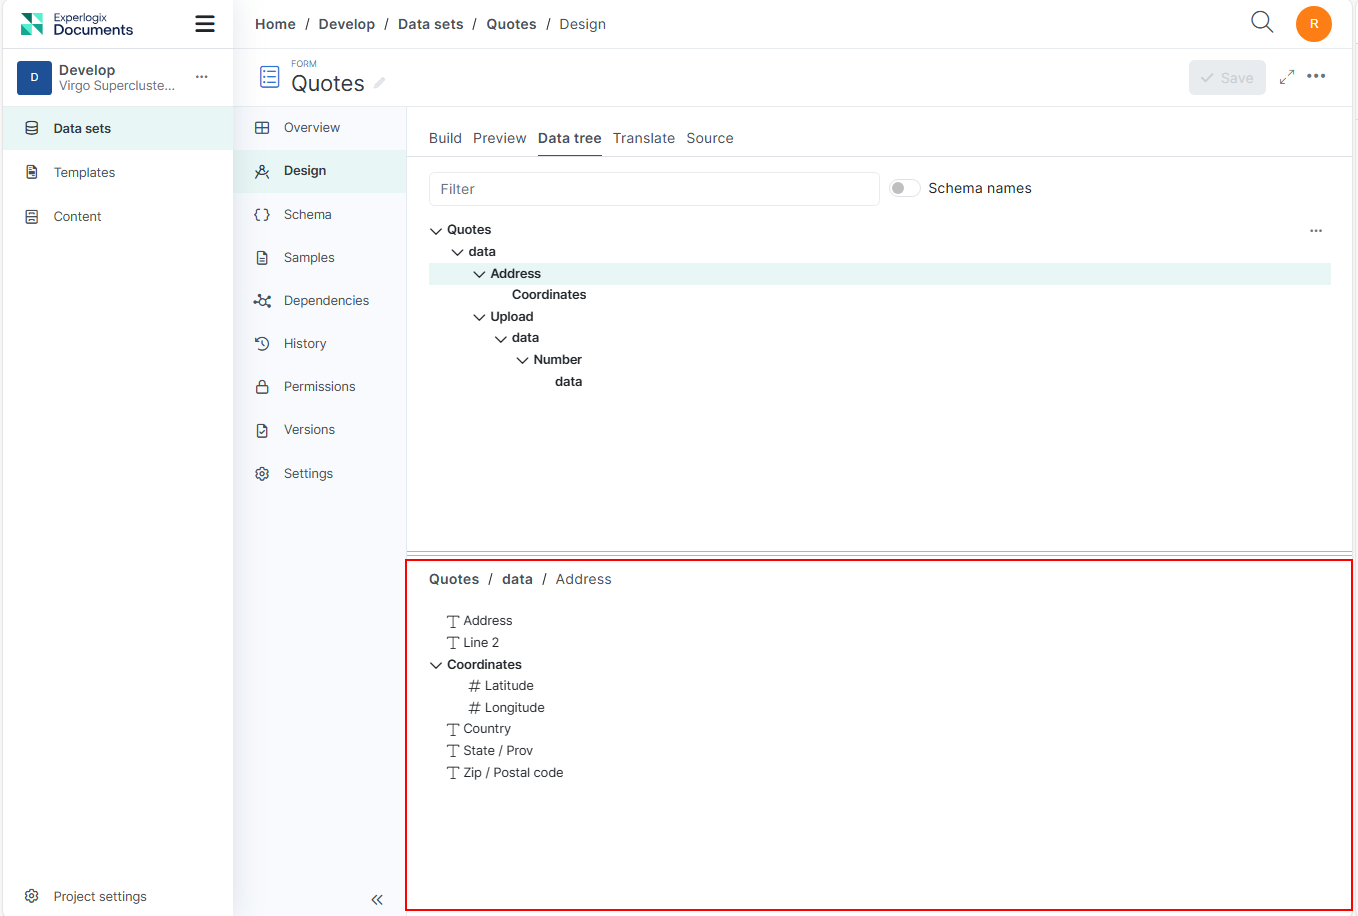Go to Data sets breadcrumb link
This screenshot has height=916, width=1358.
coord(431,24)
